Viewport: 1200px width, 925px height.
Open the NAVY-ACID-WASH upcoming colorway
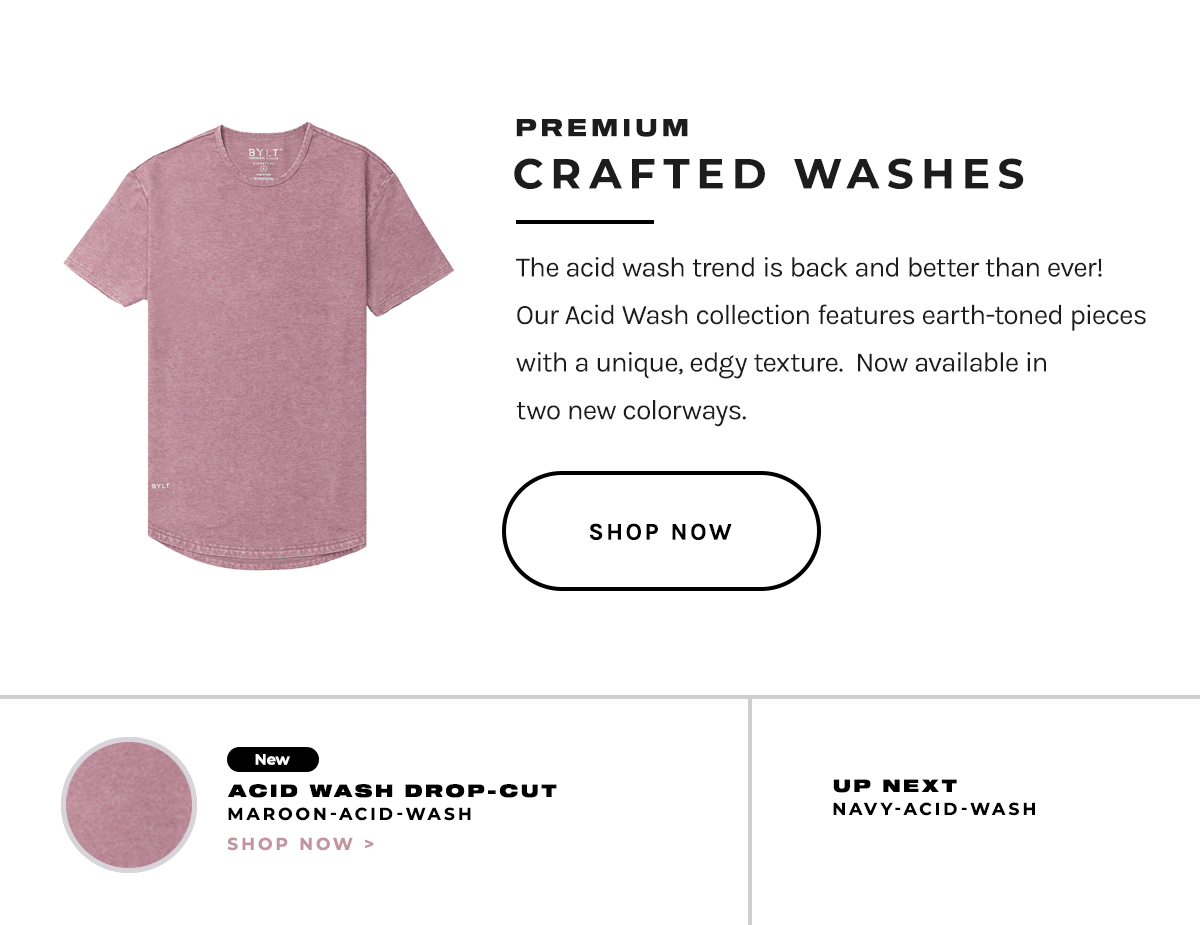pyautogui.click(x=935, y=810)
